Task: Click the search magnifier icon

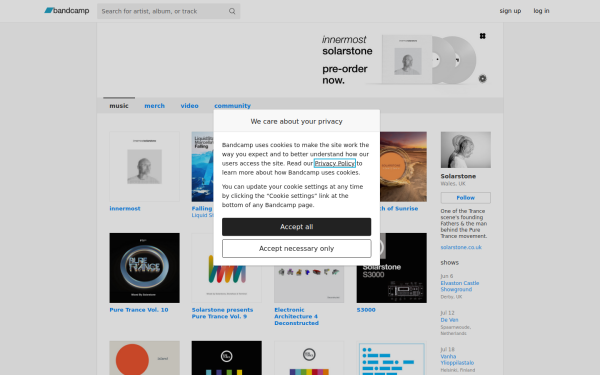Action: pyautogui.click(x=232, y=11)
